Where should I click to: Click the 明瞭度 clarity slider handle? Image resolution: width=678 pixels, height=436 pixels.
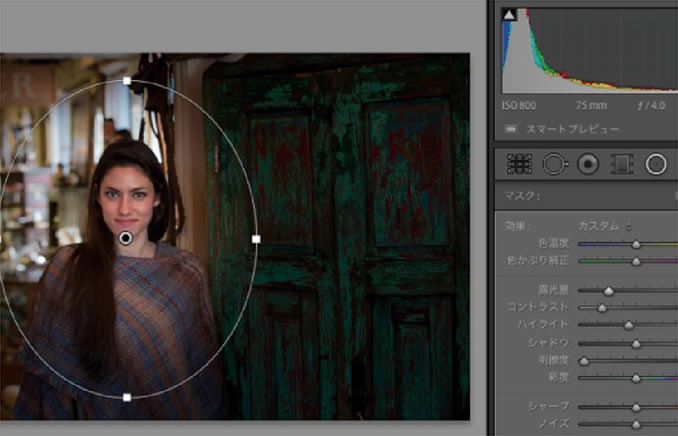584,360
